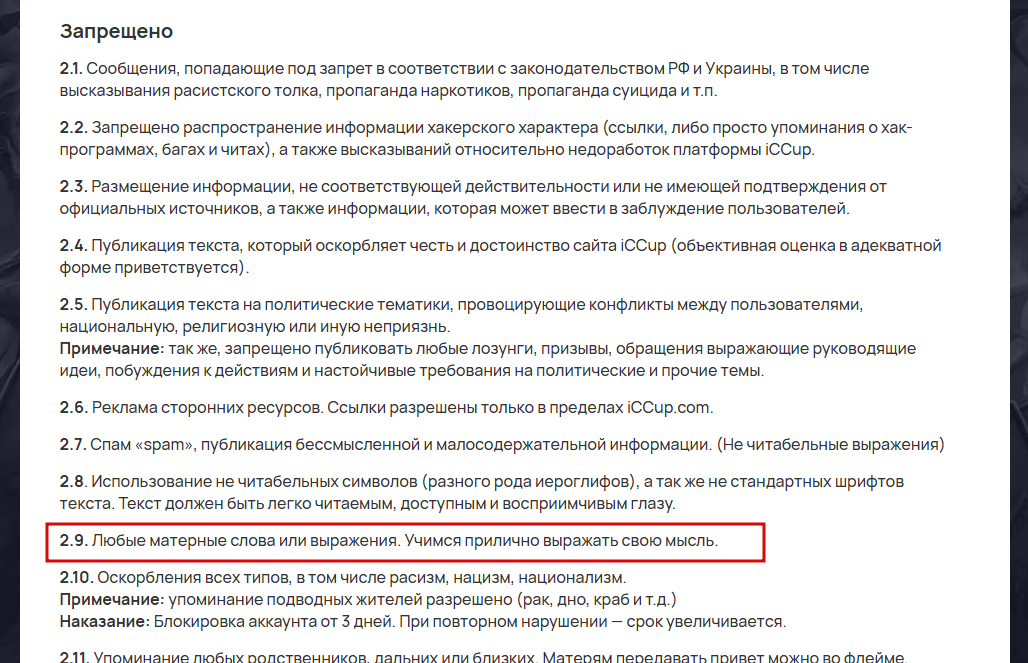Click the bold rule number 2.3.

[73, 186]
